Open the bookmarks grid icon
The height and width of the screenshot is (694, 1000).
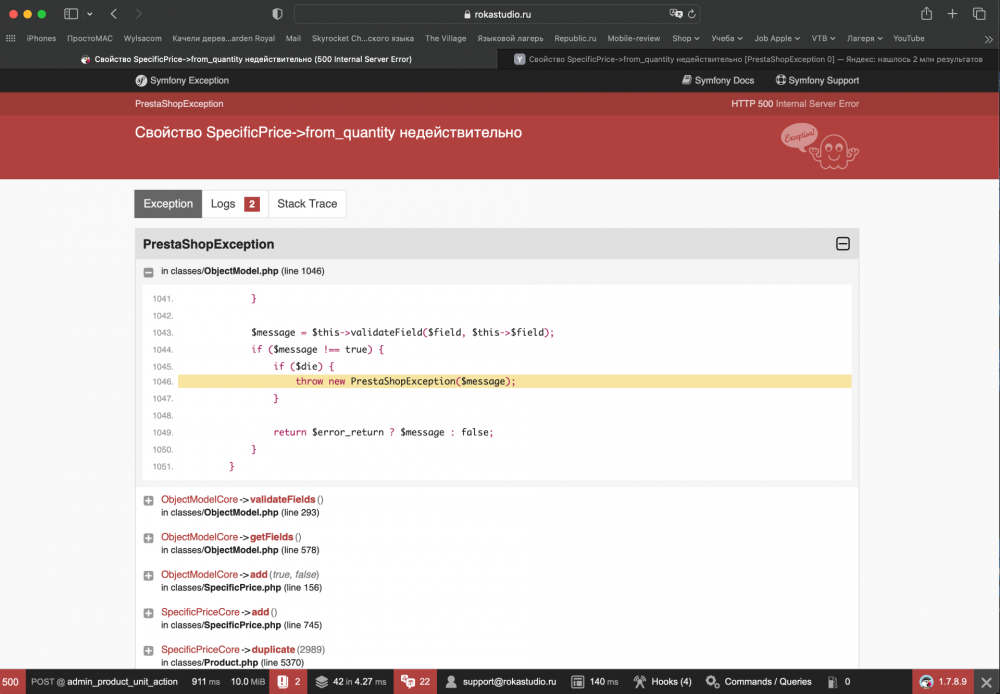(x=11, y=38)
